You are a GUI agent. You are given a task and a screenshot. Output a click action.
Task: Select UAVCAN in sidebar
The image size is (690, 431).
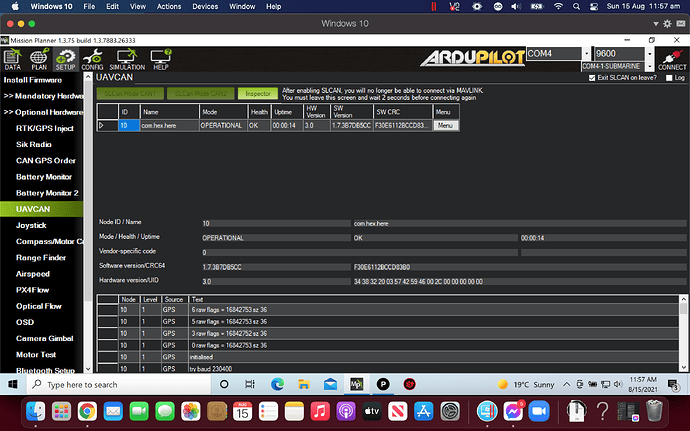tap(41, 209)
